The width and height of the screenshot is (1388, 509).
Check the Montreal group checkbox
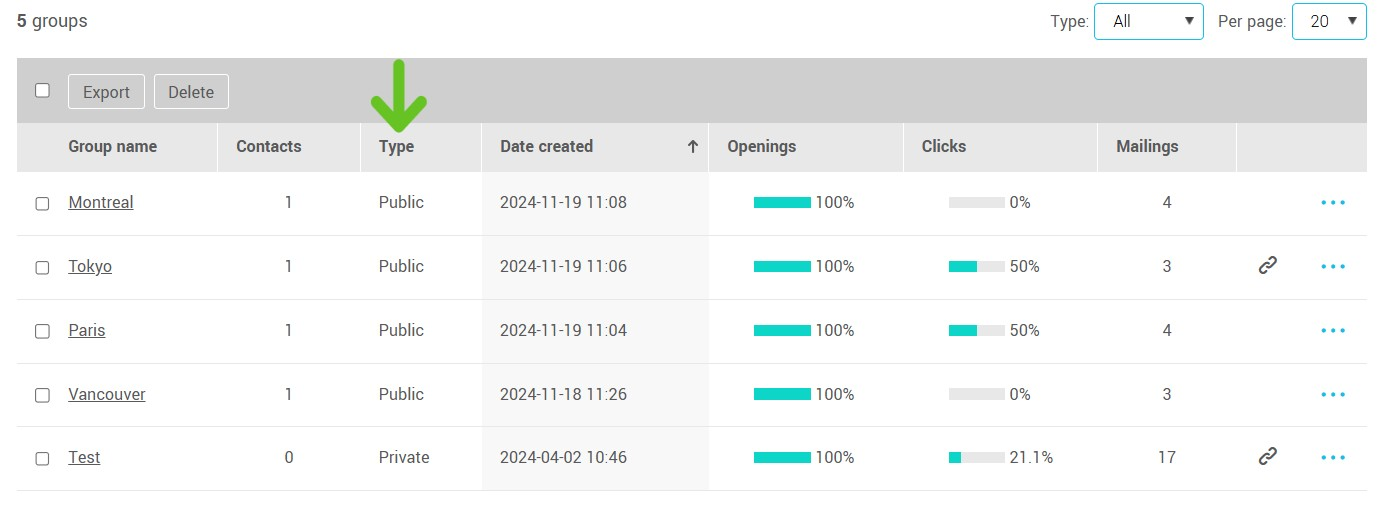point(42,204)
